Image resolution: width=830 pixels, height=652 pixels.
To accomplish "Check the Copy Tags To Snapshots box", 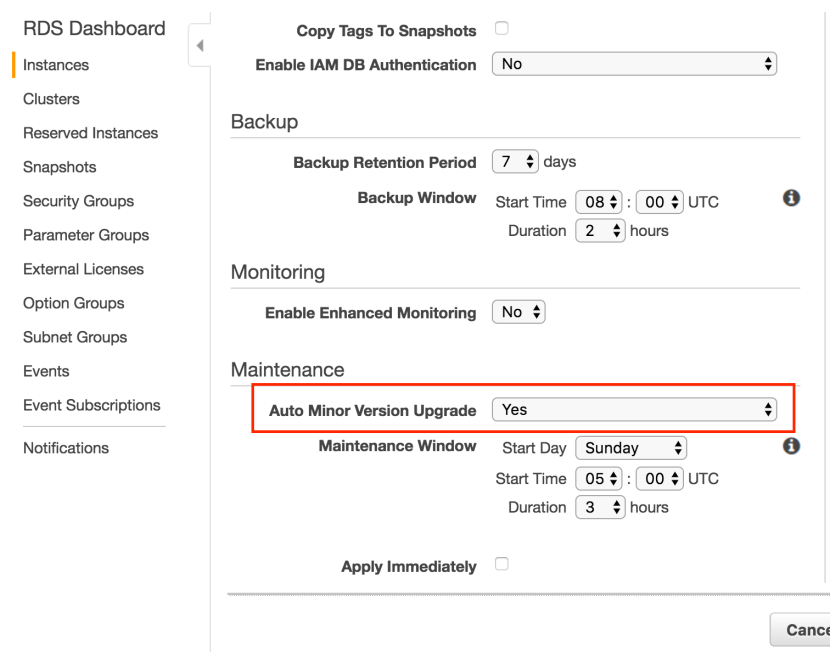I will click(x=502, y=29).
